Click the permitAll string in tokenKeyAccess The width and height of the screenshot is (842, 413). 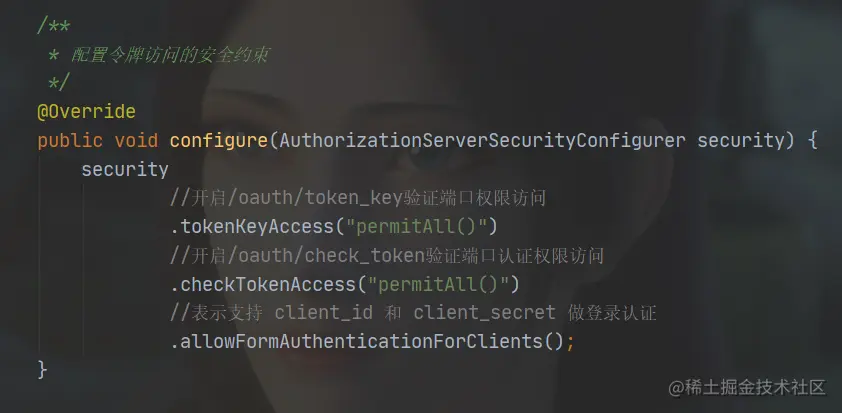click(x=416, y=227)
